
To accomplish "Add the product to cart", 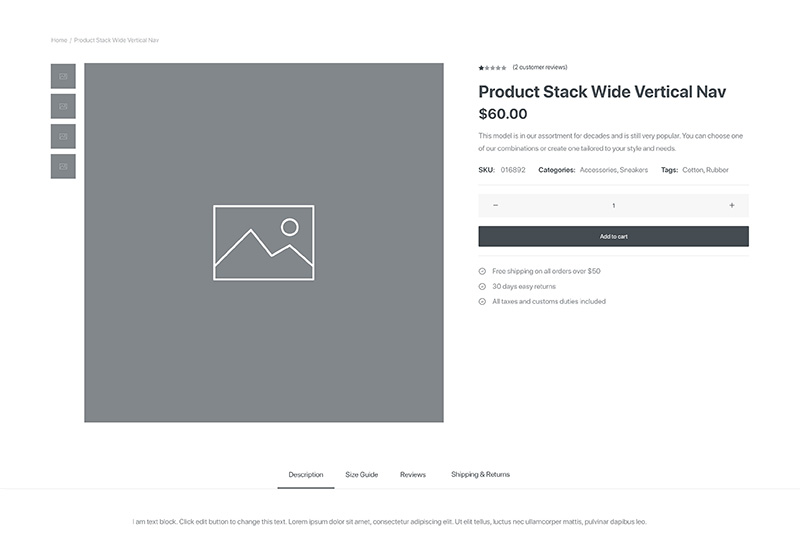I will coord(613,236).
